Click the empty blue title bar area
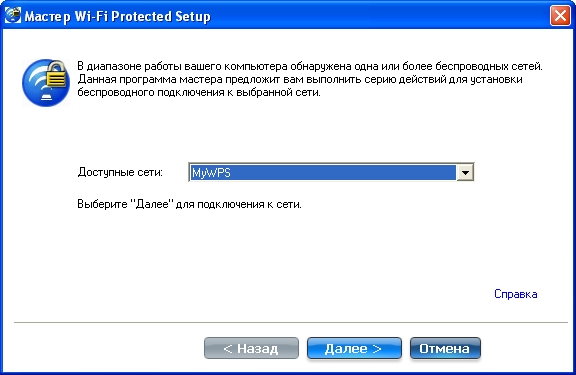576x375 pixels. coord(378,17)
